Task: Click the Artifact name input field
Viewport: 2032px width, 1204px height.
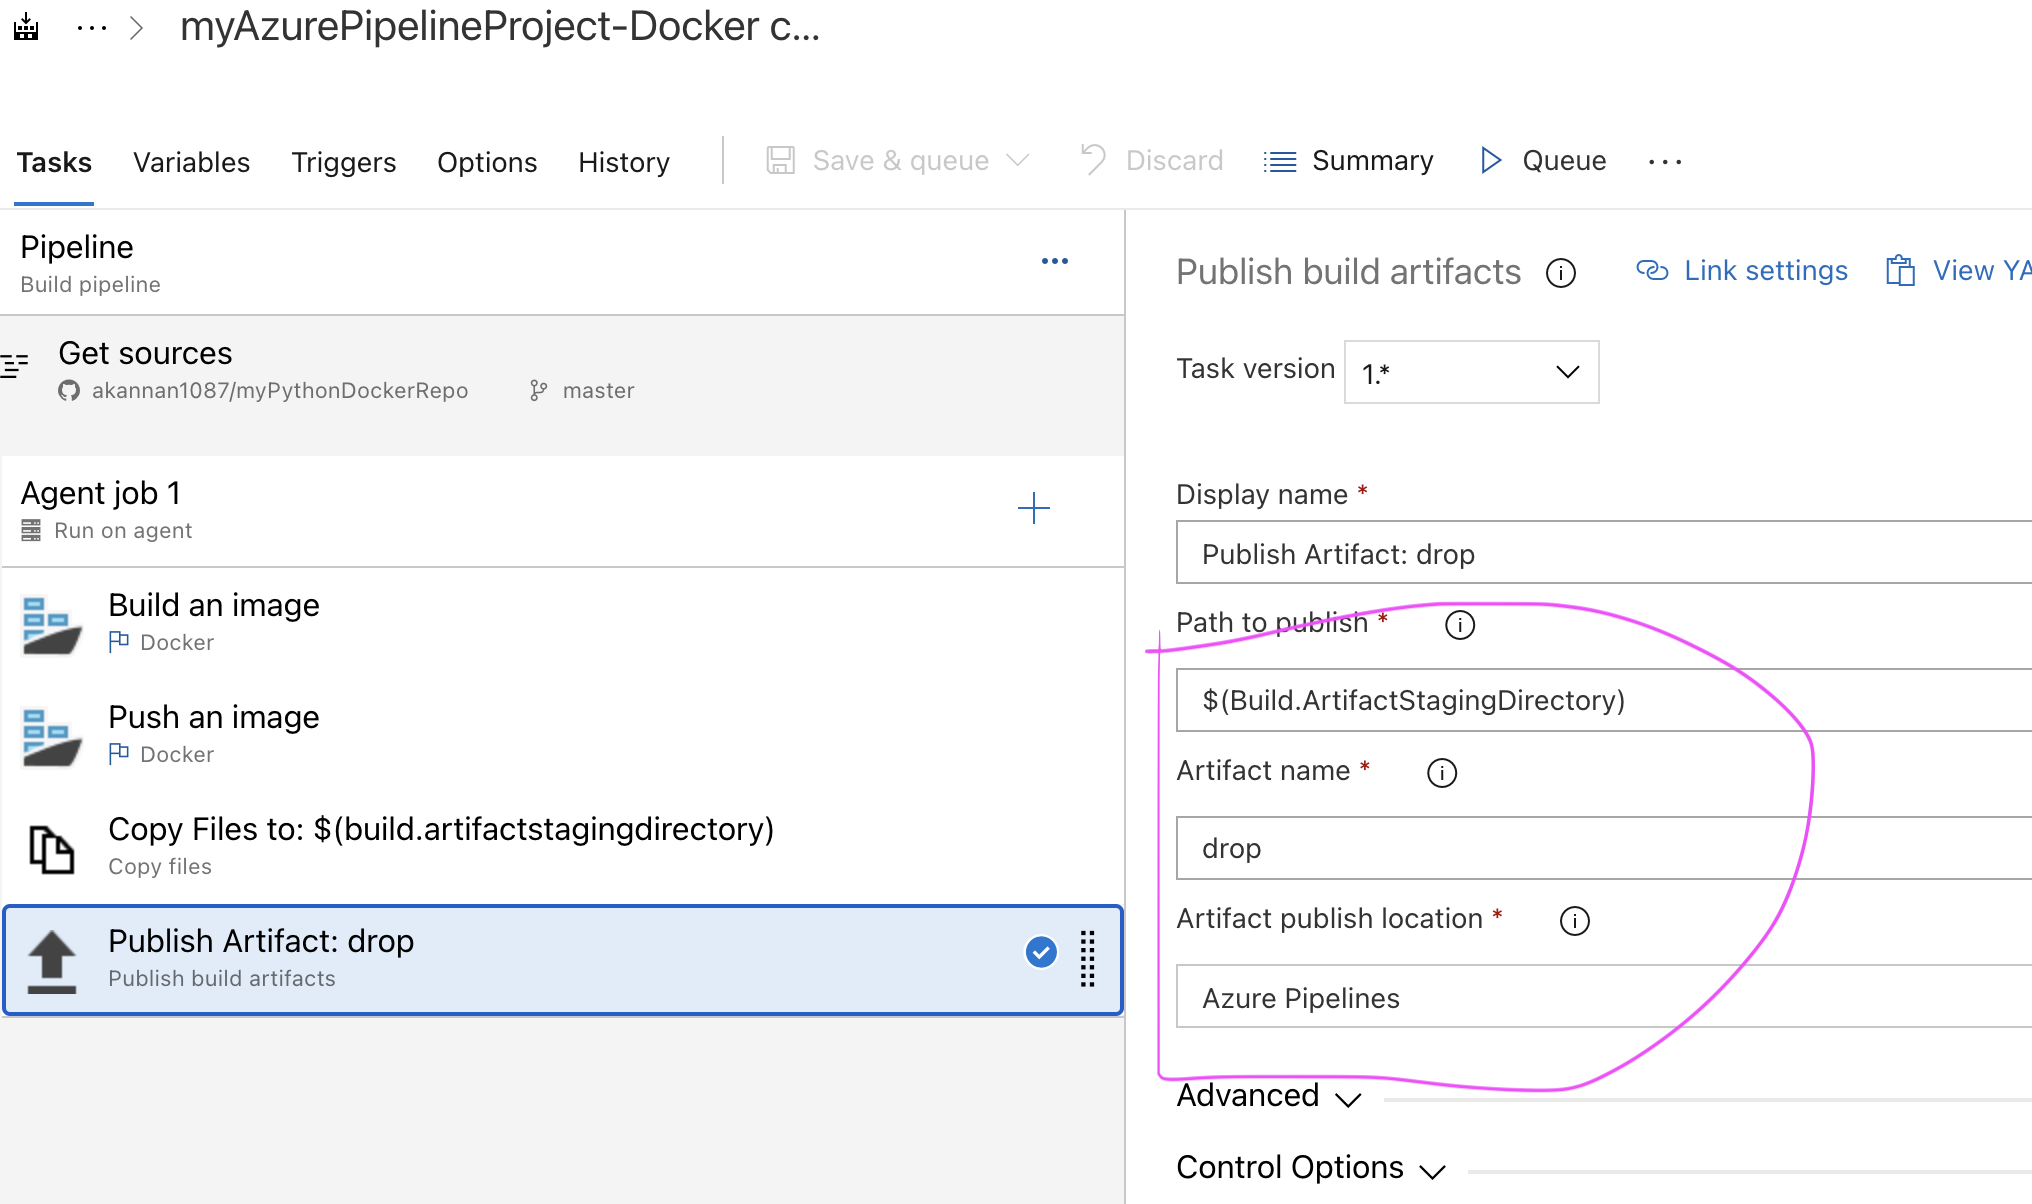Action: [1600, 848]
